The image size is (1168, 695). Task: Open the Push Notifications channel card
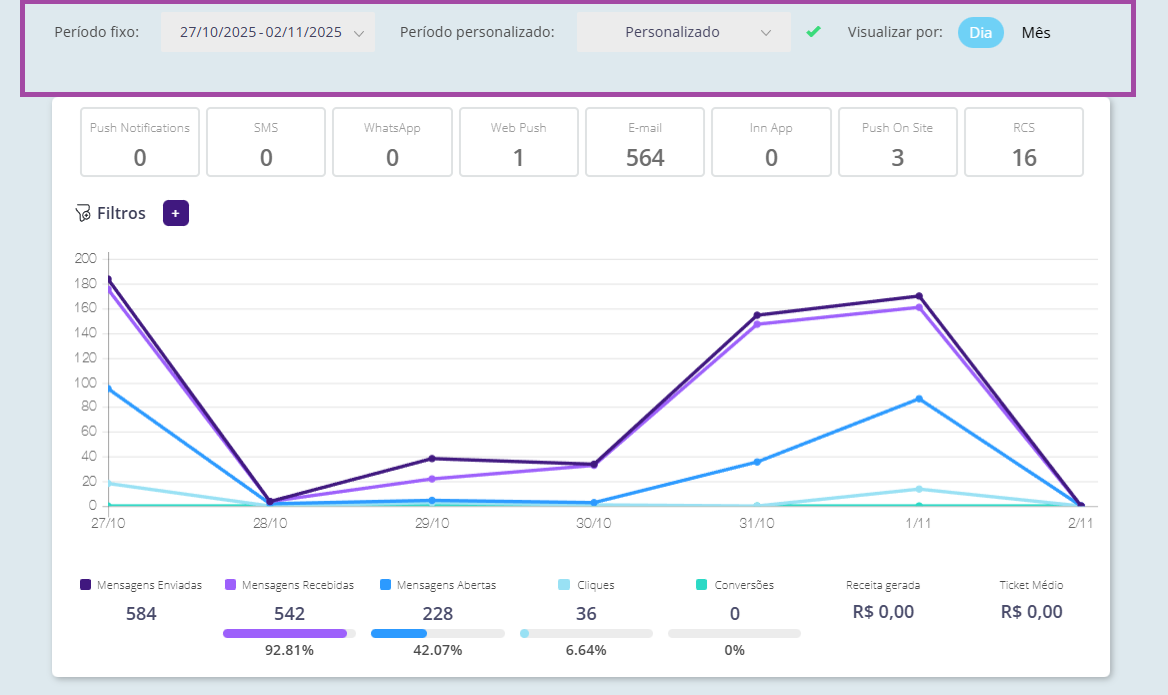coord(140,142)
